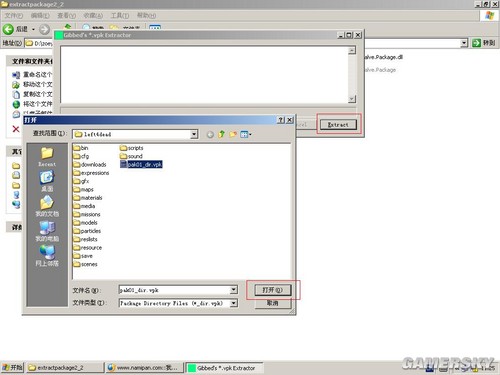Image resolution: width=500 pixels, height=375 pixels.
Task: Click the Open button in dialog
Action: (273, 290)
